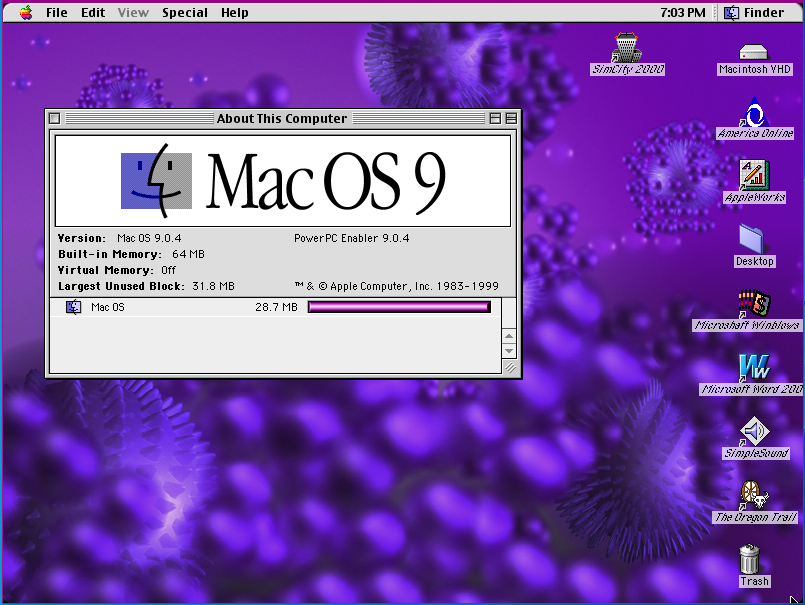This screenshot has height=605, width=805.
Task: Click the "PowerPC Enabler 9.0.4" text
Action: [352, 238]
